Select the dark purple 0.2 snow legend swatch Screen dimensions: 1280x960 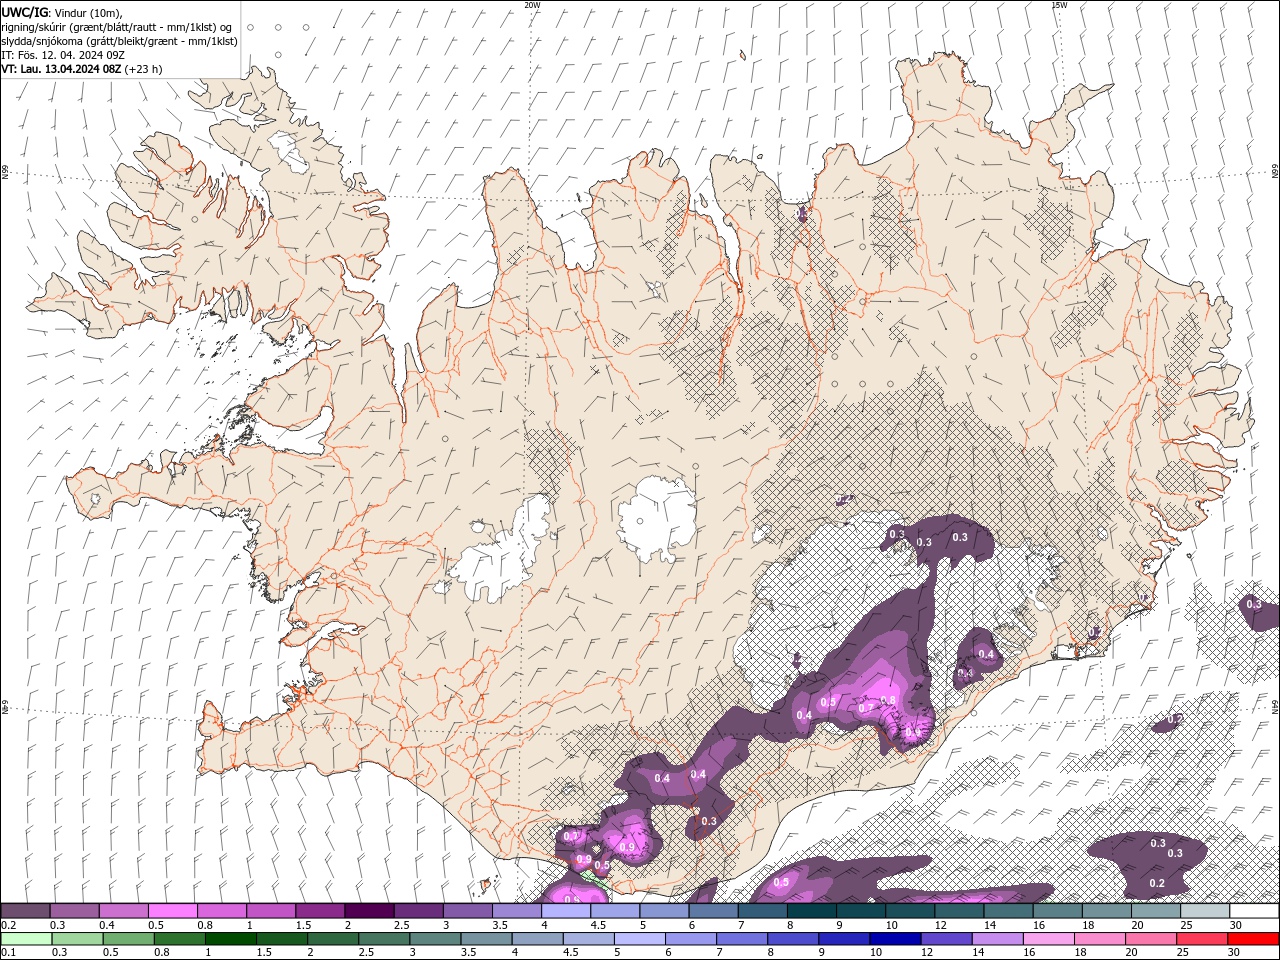[25, 911]
